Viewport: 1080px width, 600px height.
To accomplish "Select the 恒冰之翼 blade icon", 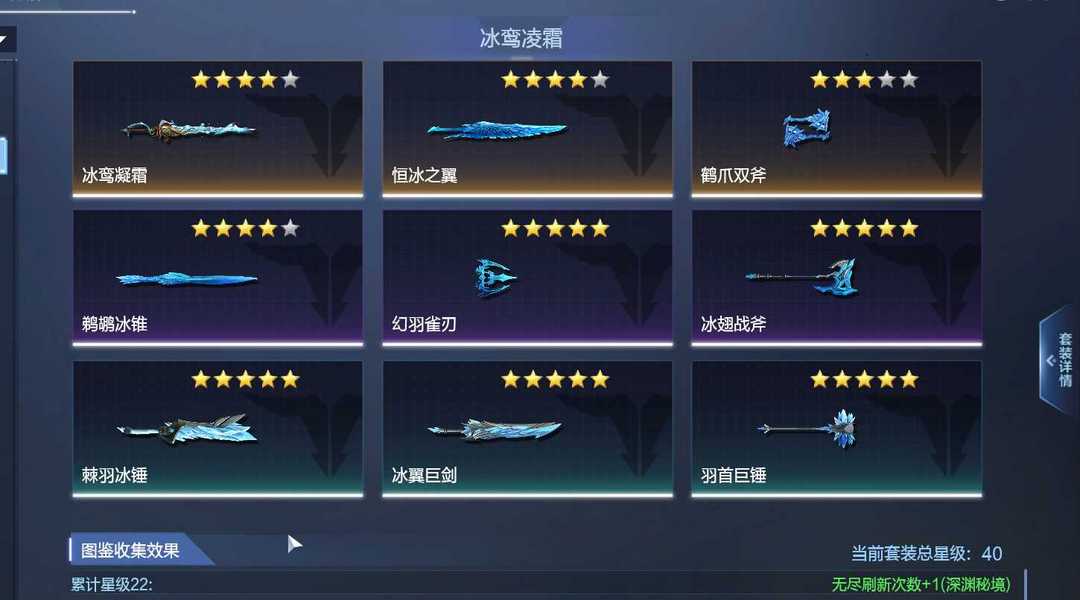I will tap(497, 130).
